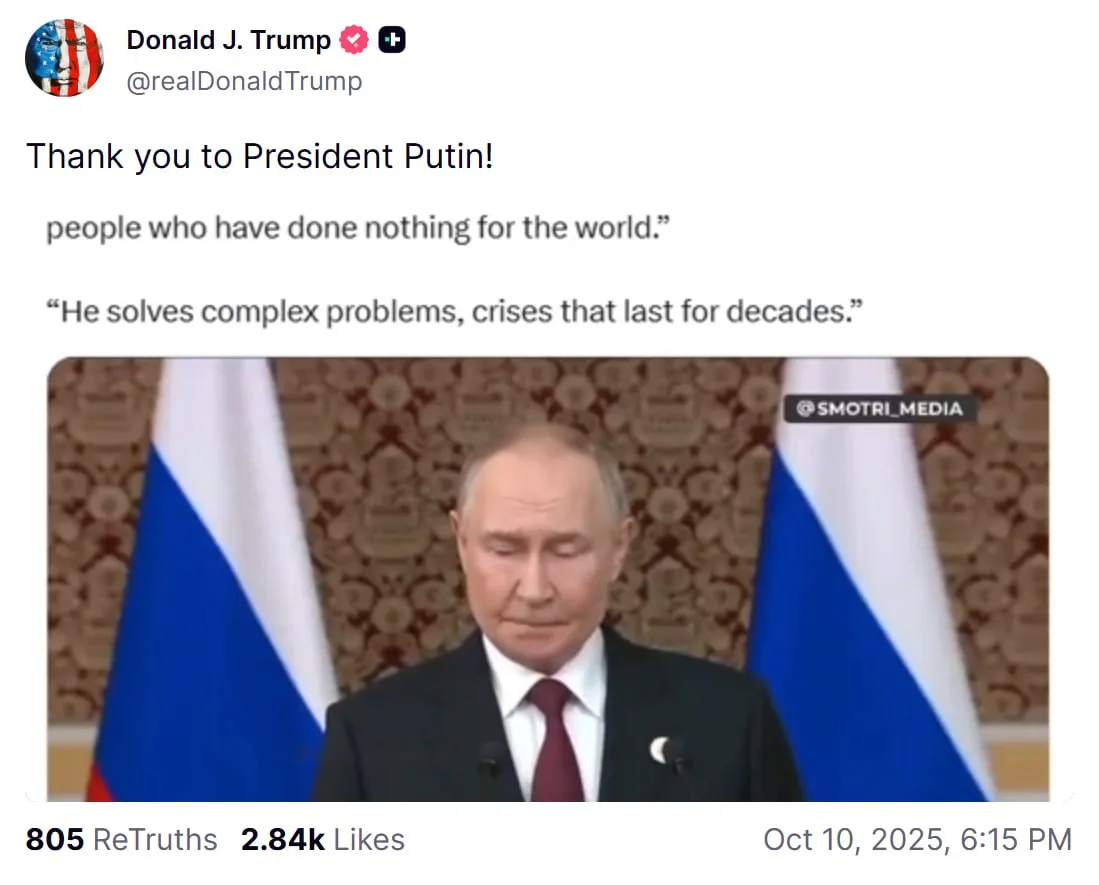Click the ReTruths label
Screen dimensions: 1099x885
155,839
